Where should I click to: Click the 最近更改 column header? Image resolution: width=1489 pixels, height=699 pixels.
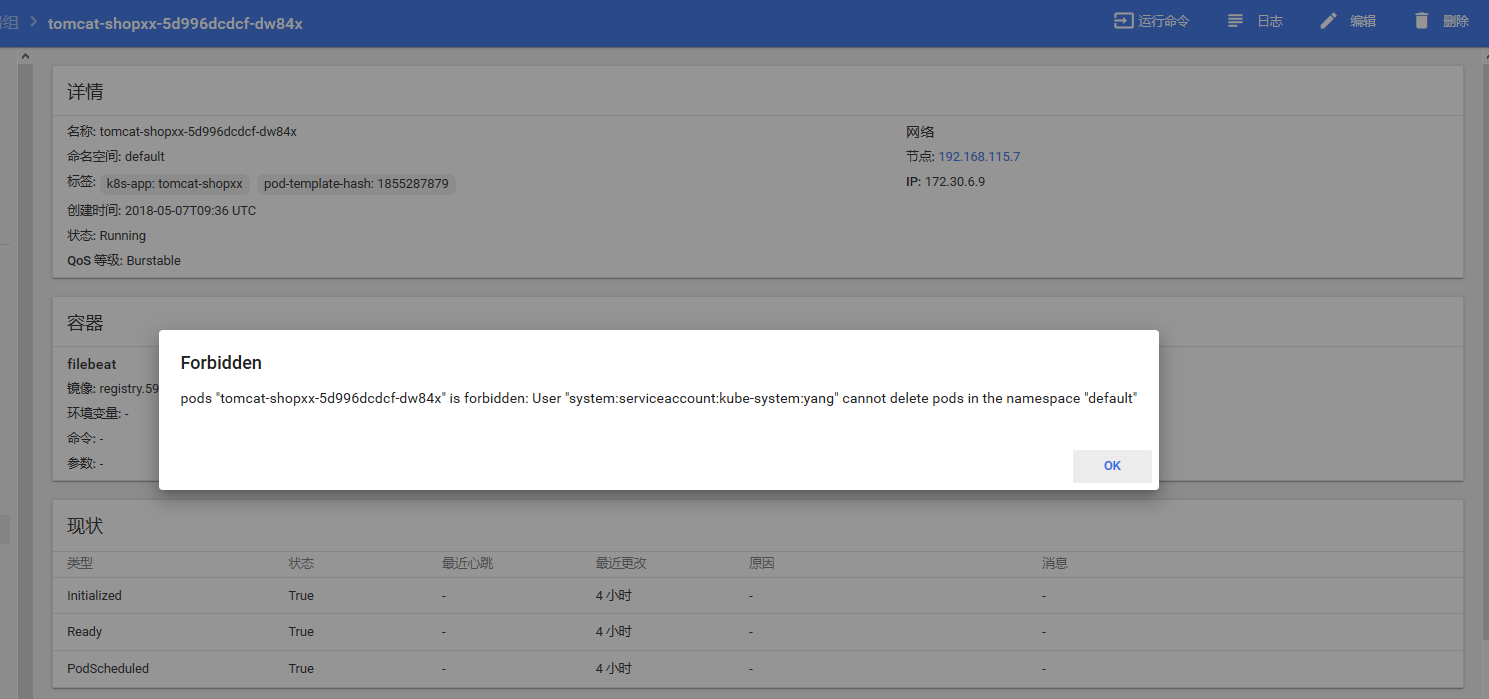pos(621,564)
